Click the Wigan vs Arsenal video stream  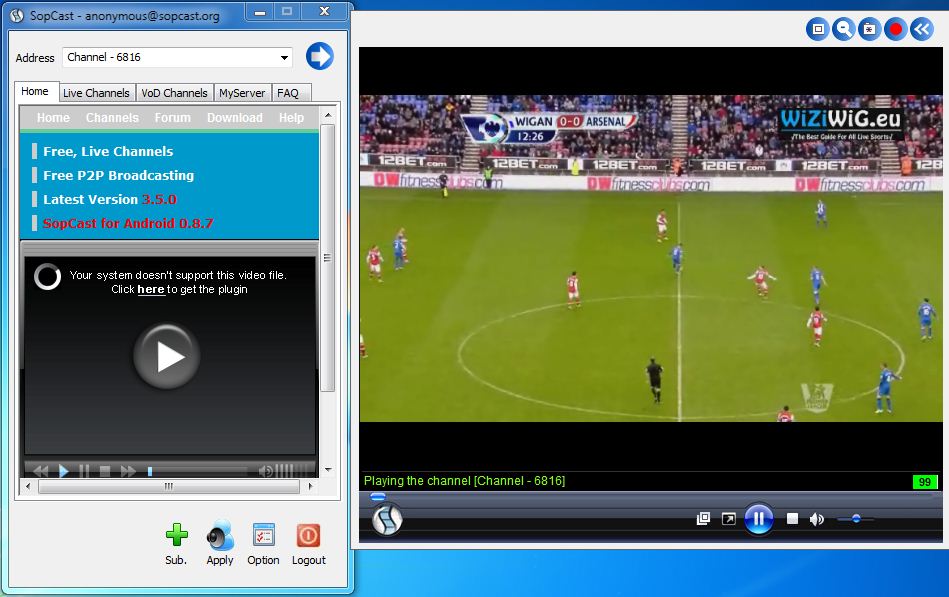[651, 259]
